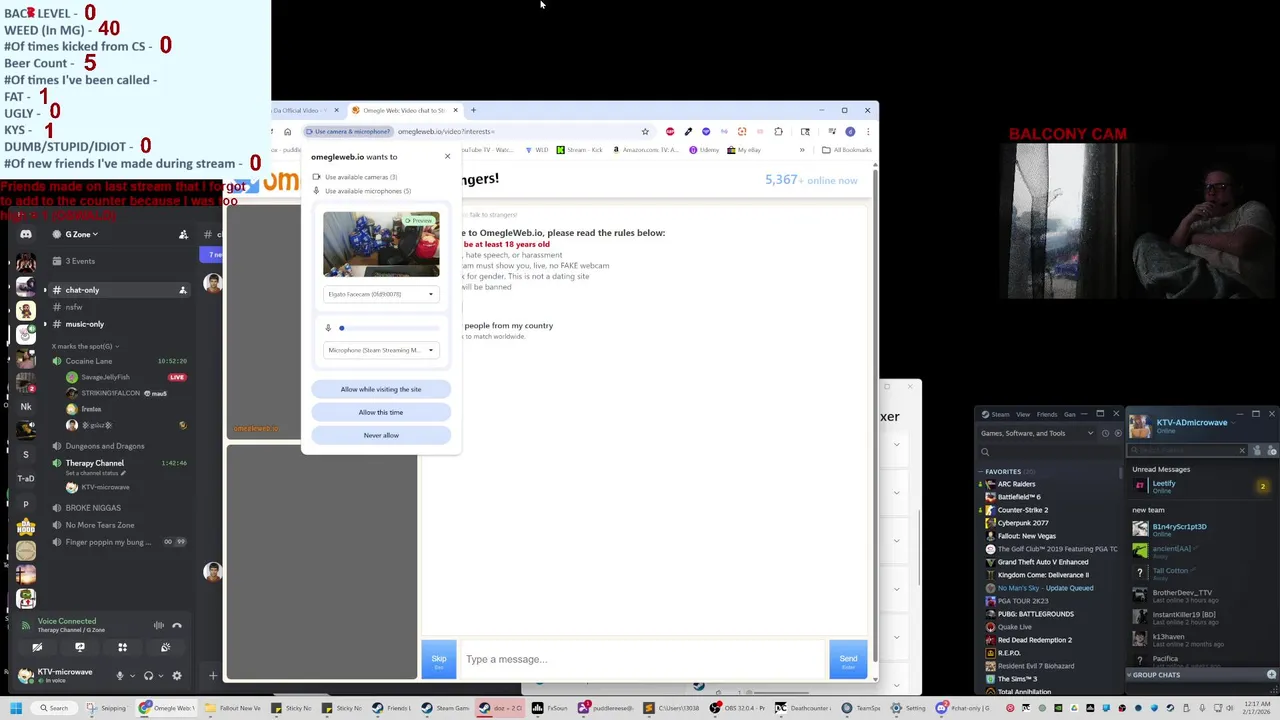Open Discord activities launcher icon
1280x720 pixels.
[122, 647]
